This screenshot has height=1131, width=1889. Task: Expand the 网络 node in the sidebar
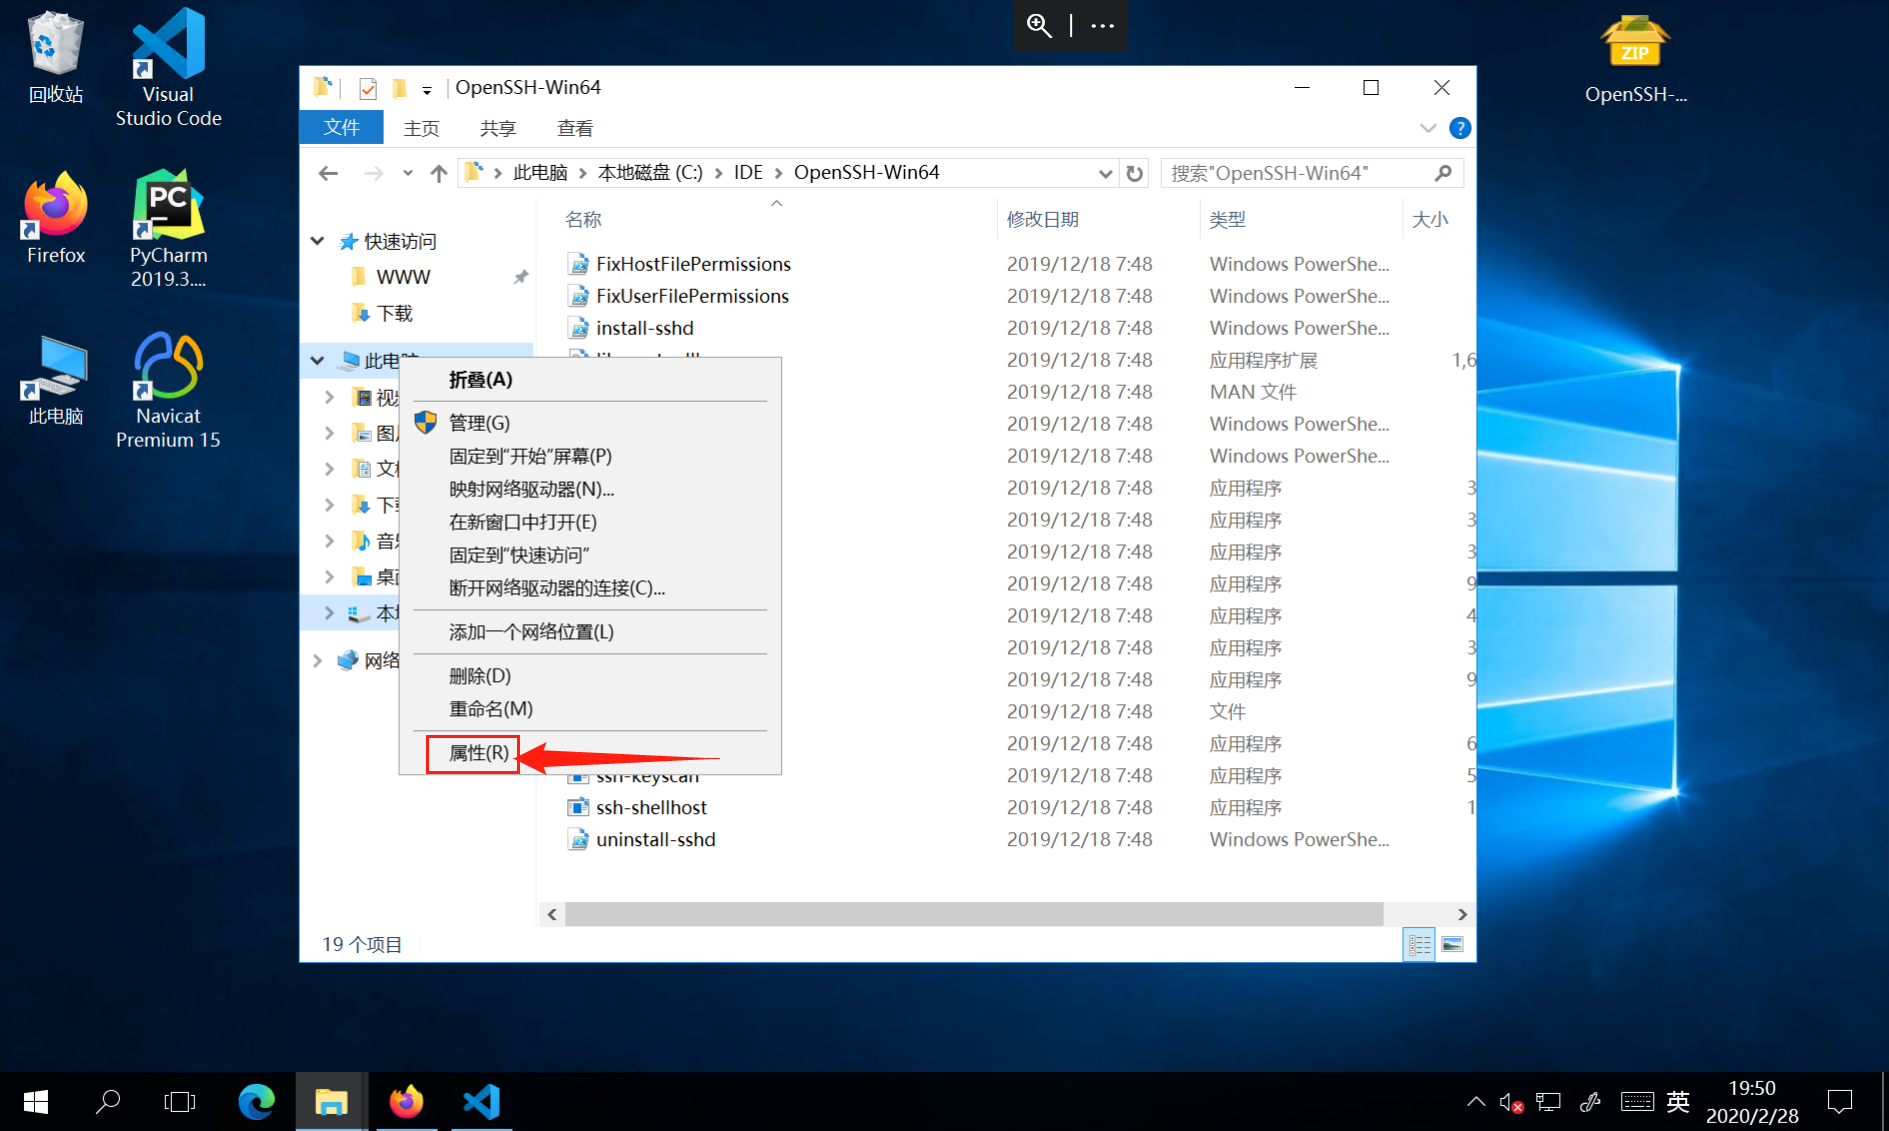[317, 660]
